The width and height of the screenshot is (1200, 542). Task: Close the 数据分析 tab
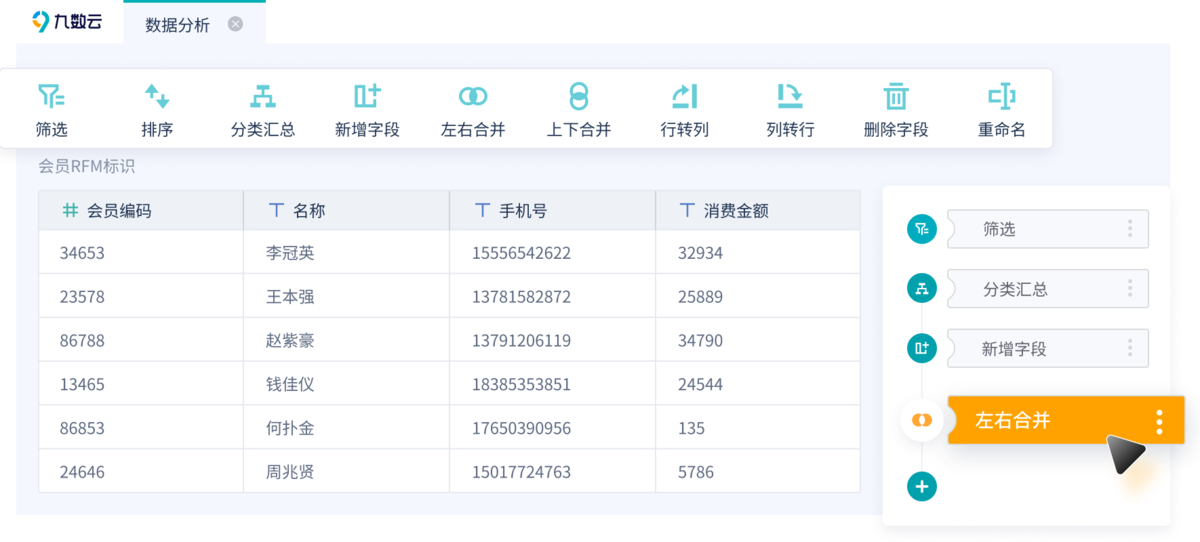[x=235, y=24]
